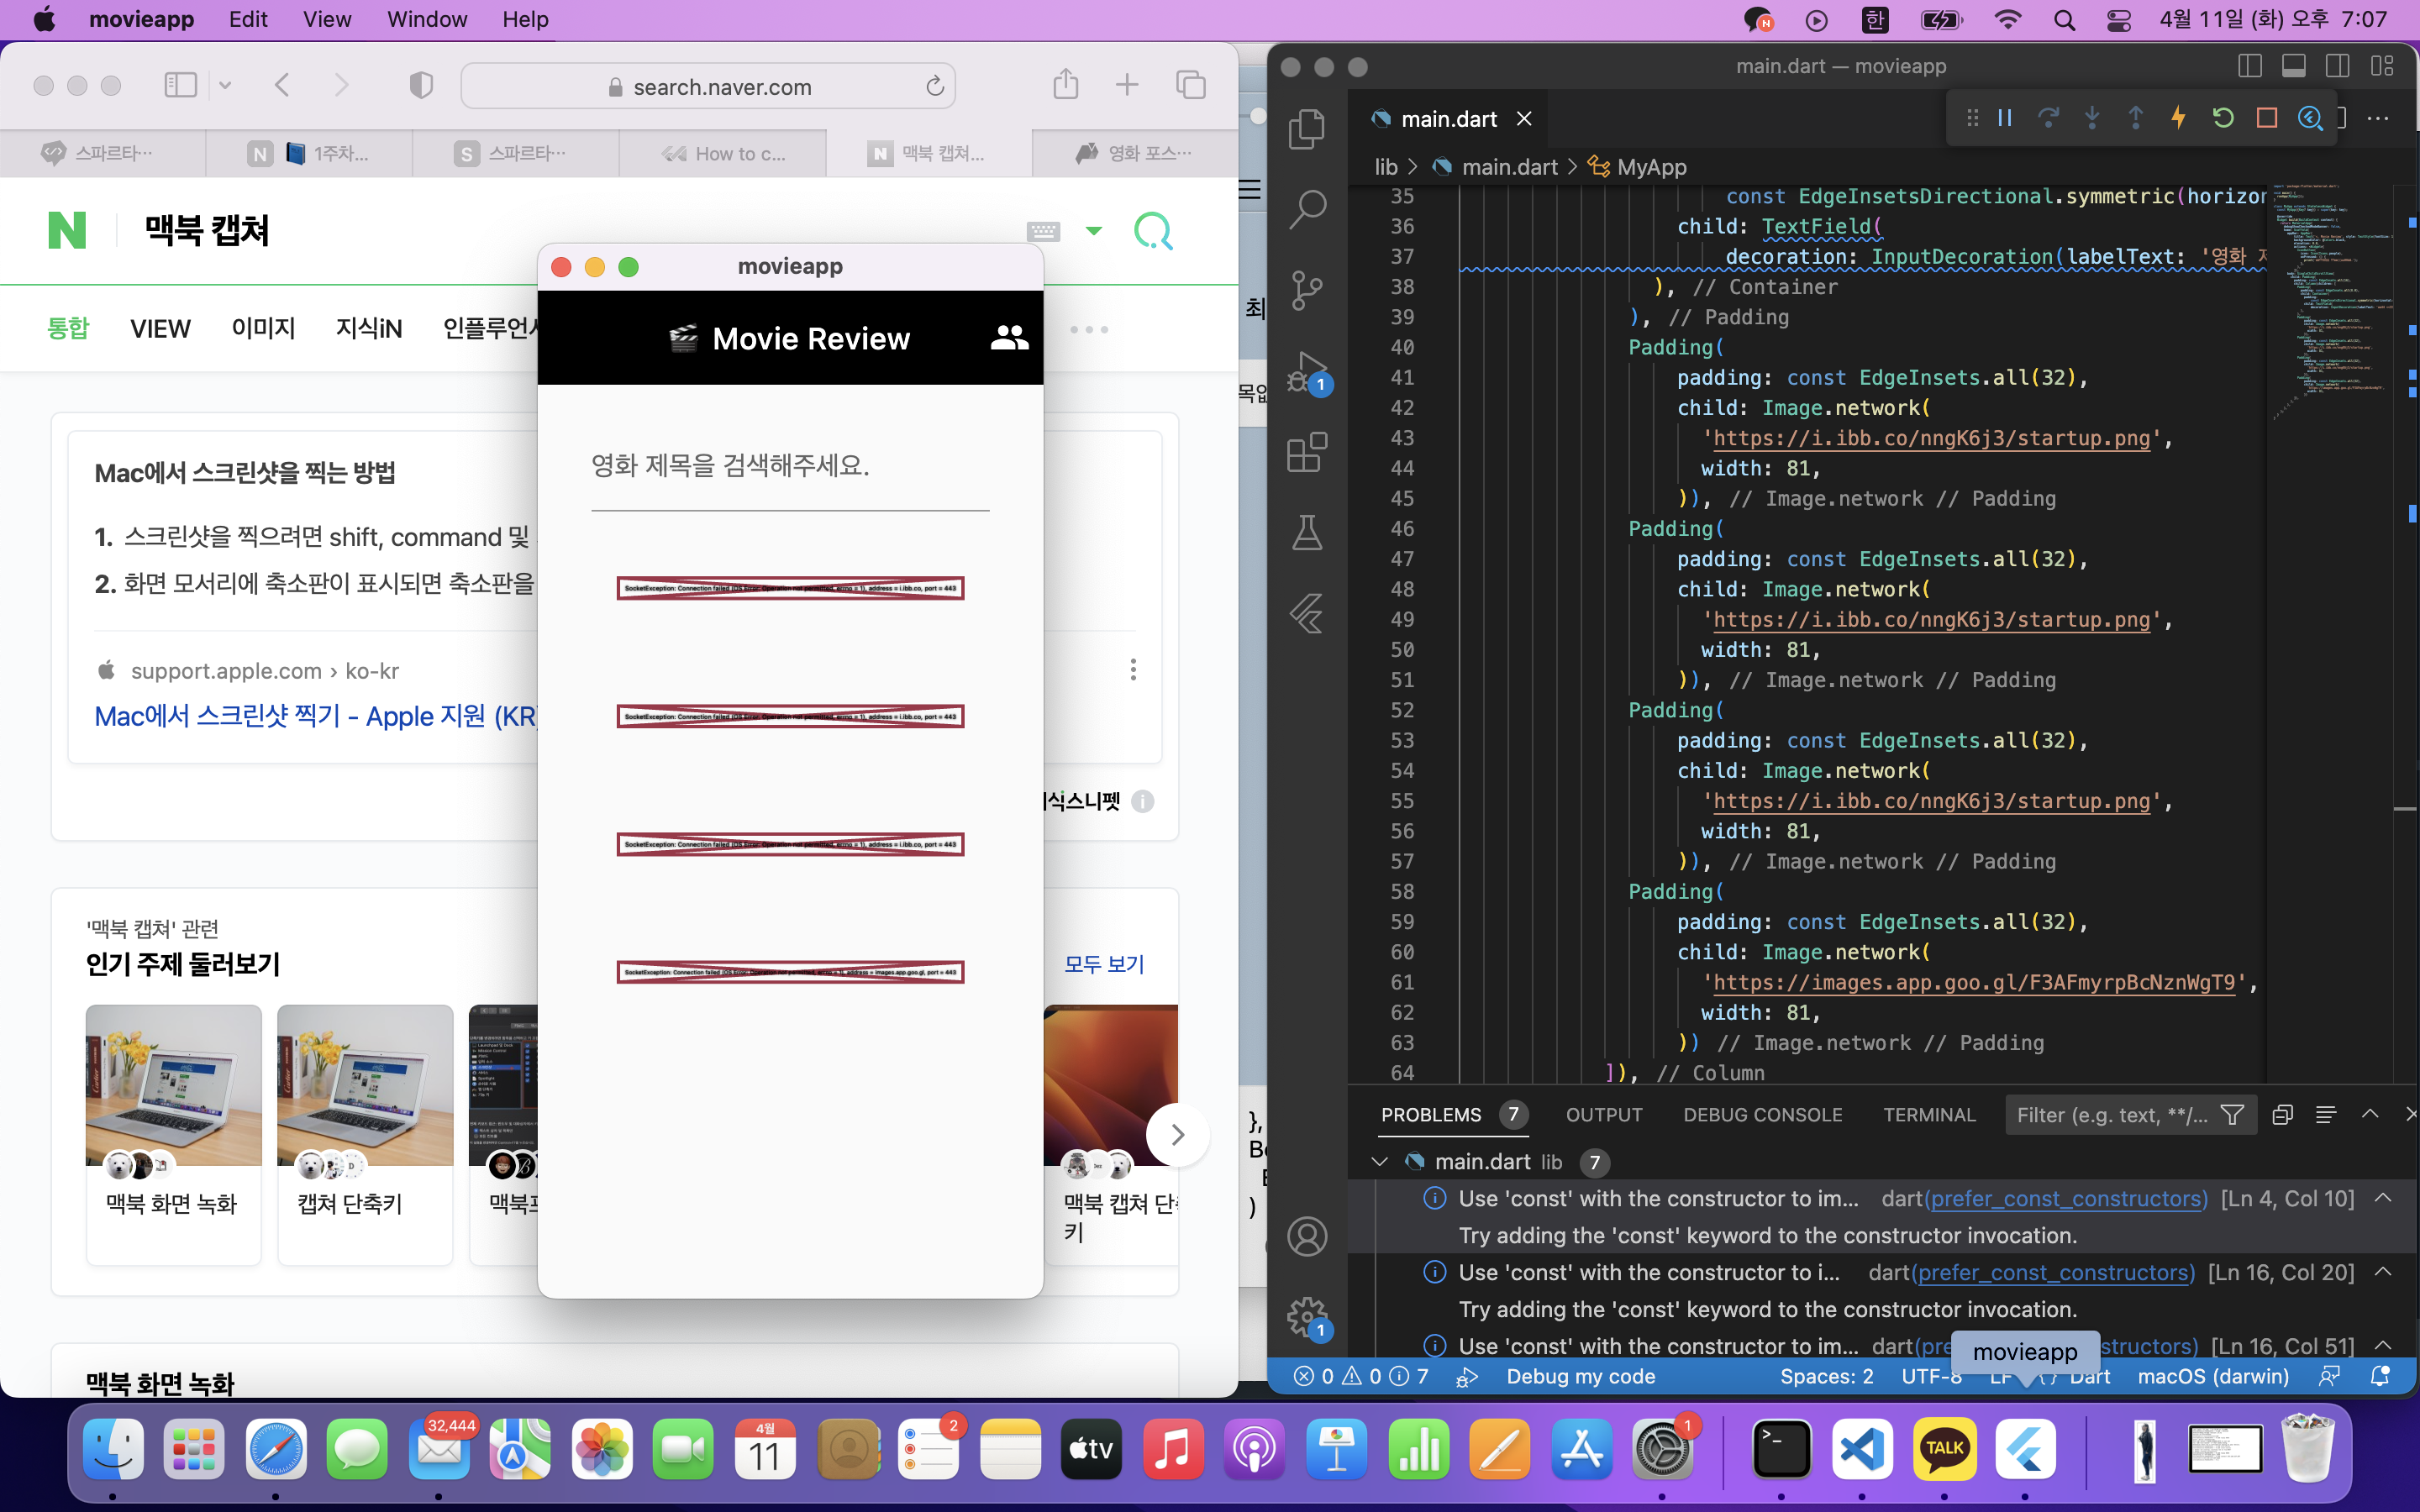Click Safari address bar search.naver.com
Screen dimensions: 2420x1512
click(709, 86)
